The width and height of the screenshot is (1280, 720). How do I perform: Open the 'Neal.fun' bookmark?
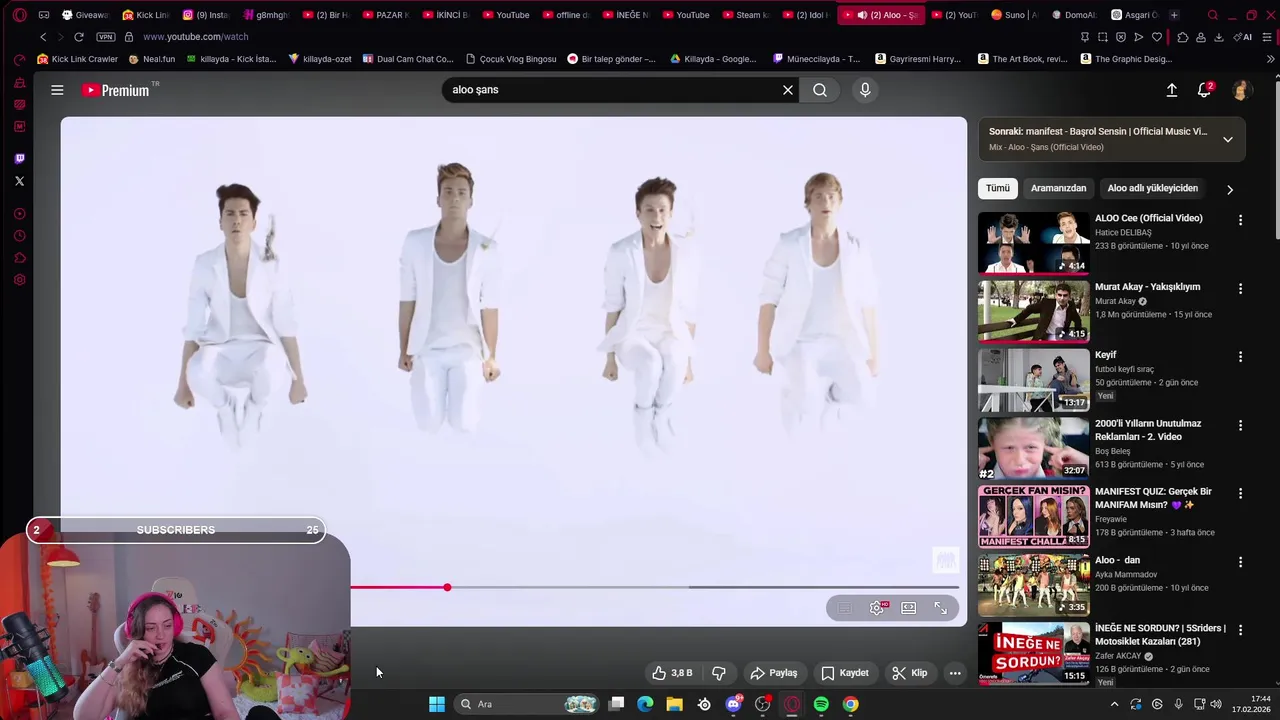coord(152,59)
